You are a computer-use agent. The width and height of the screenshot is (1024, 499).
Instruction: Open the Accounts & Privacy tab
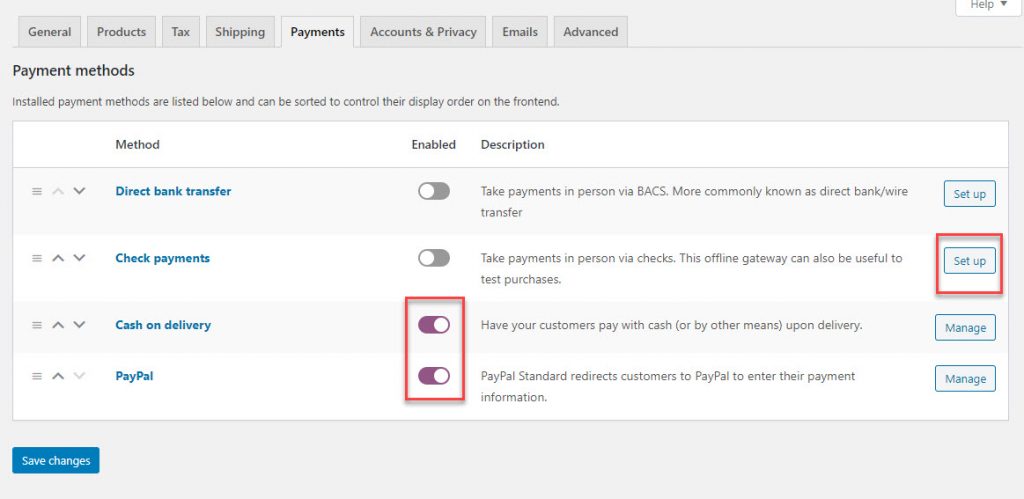[x=423, y=32]
